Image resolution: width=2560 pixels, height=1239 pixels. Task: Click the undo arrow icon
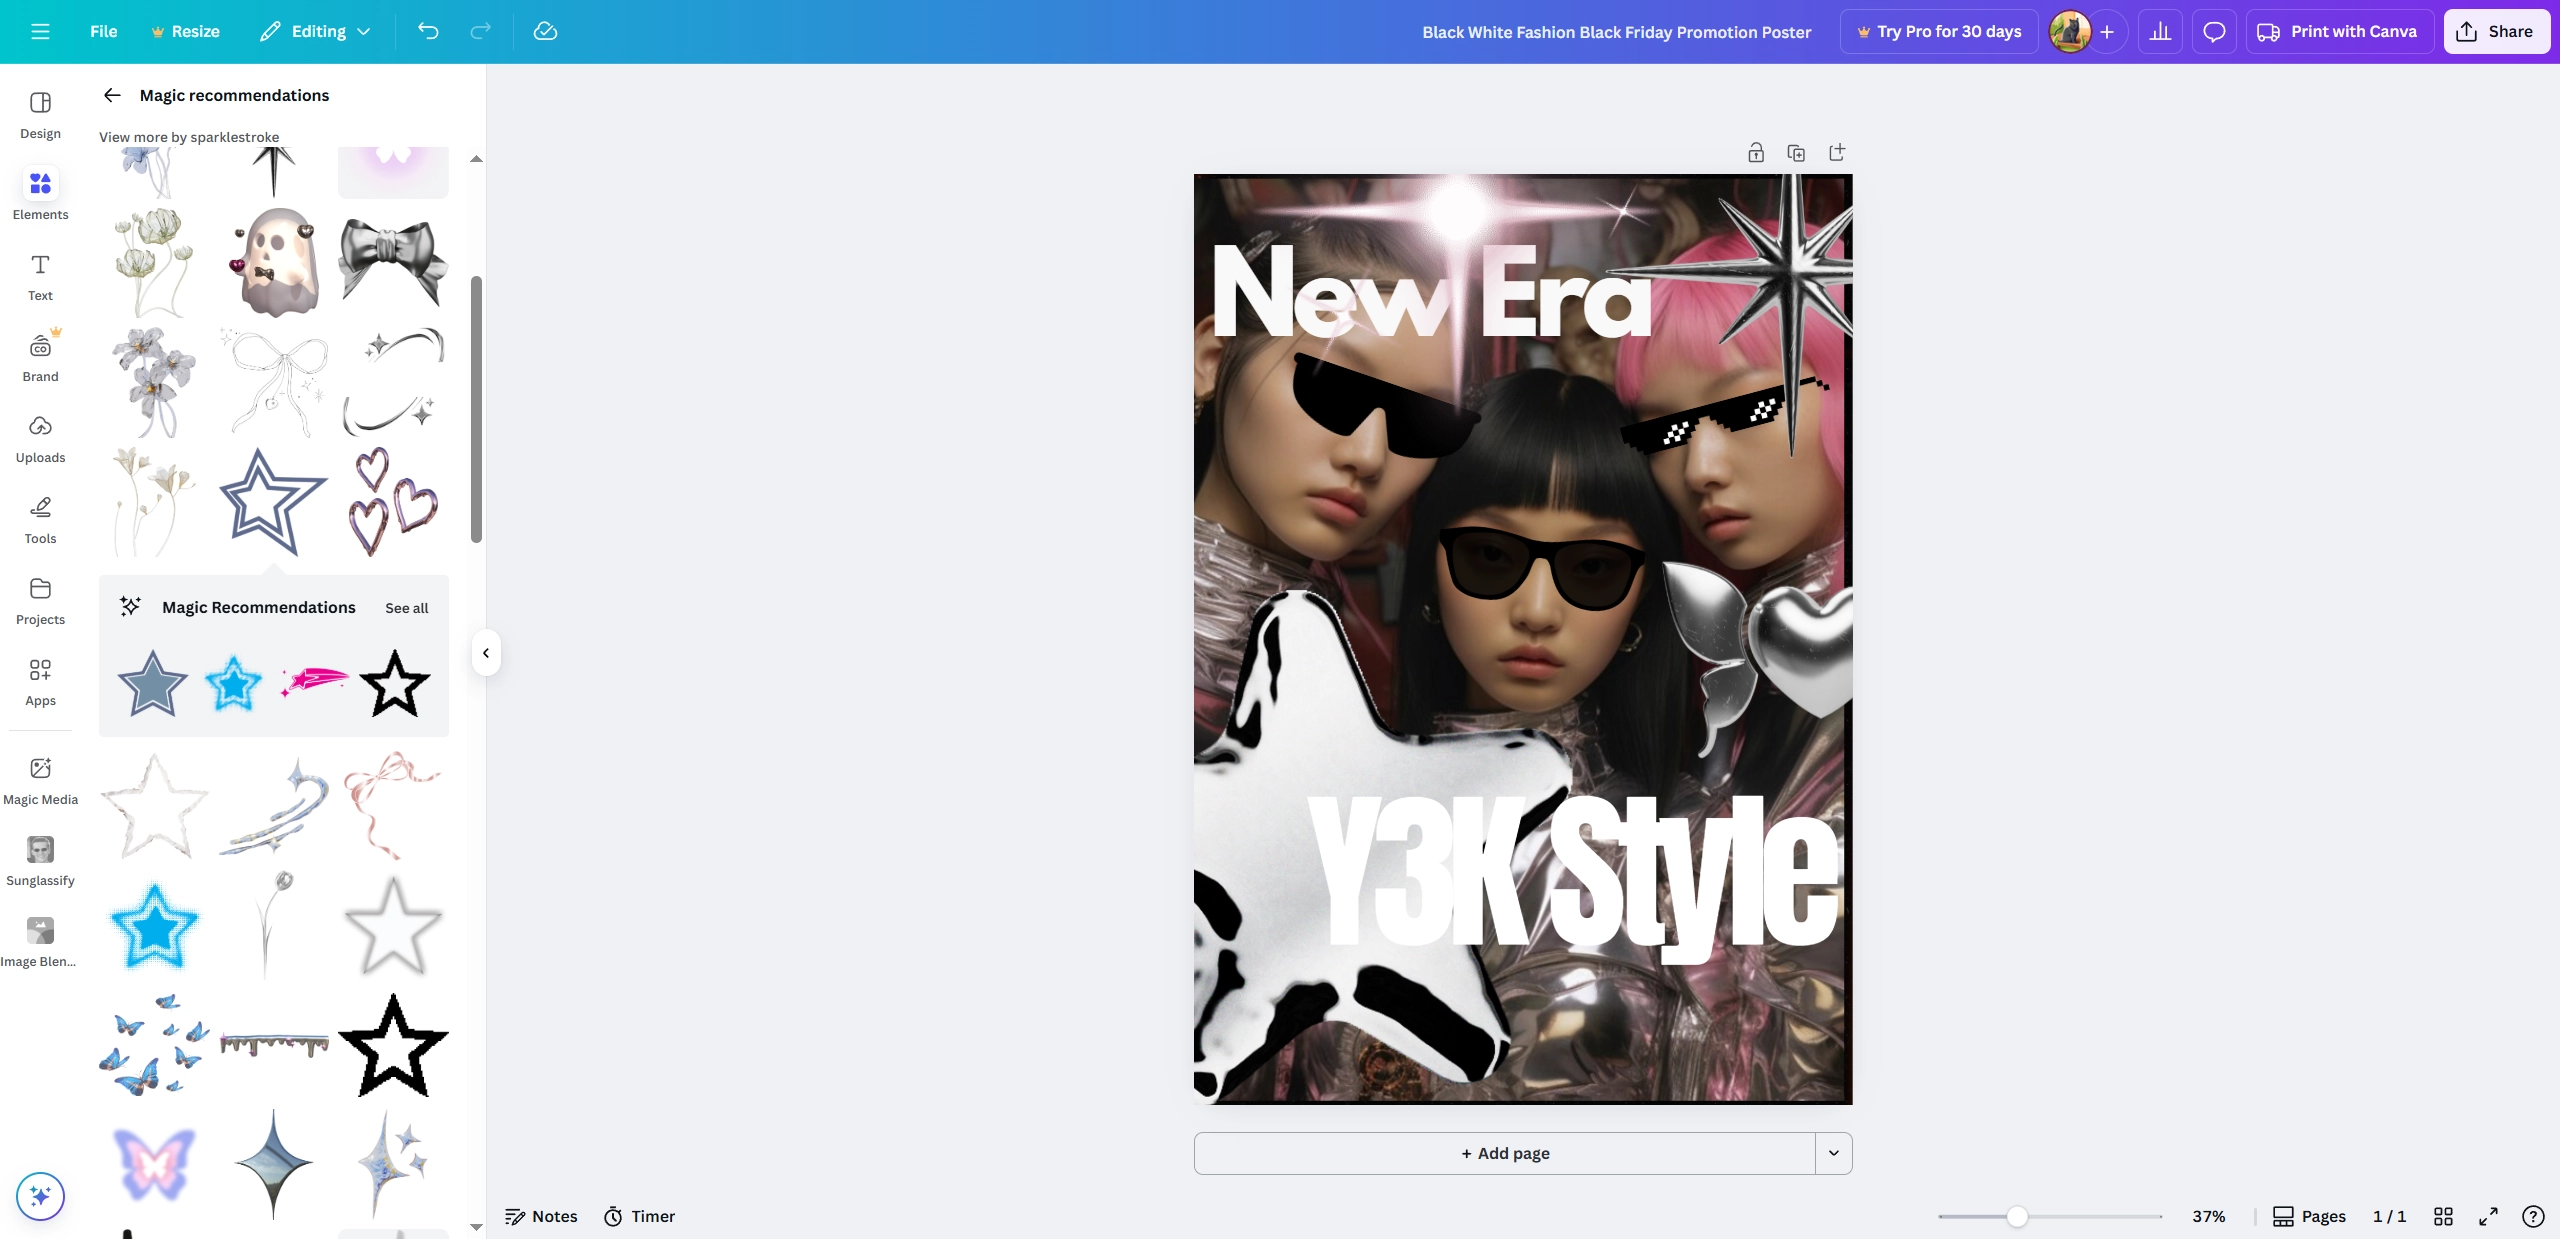pos(428,31)
